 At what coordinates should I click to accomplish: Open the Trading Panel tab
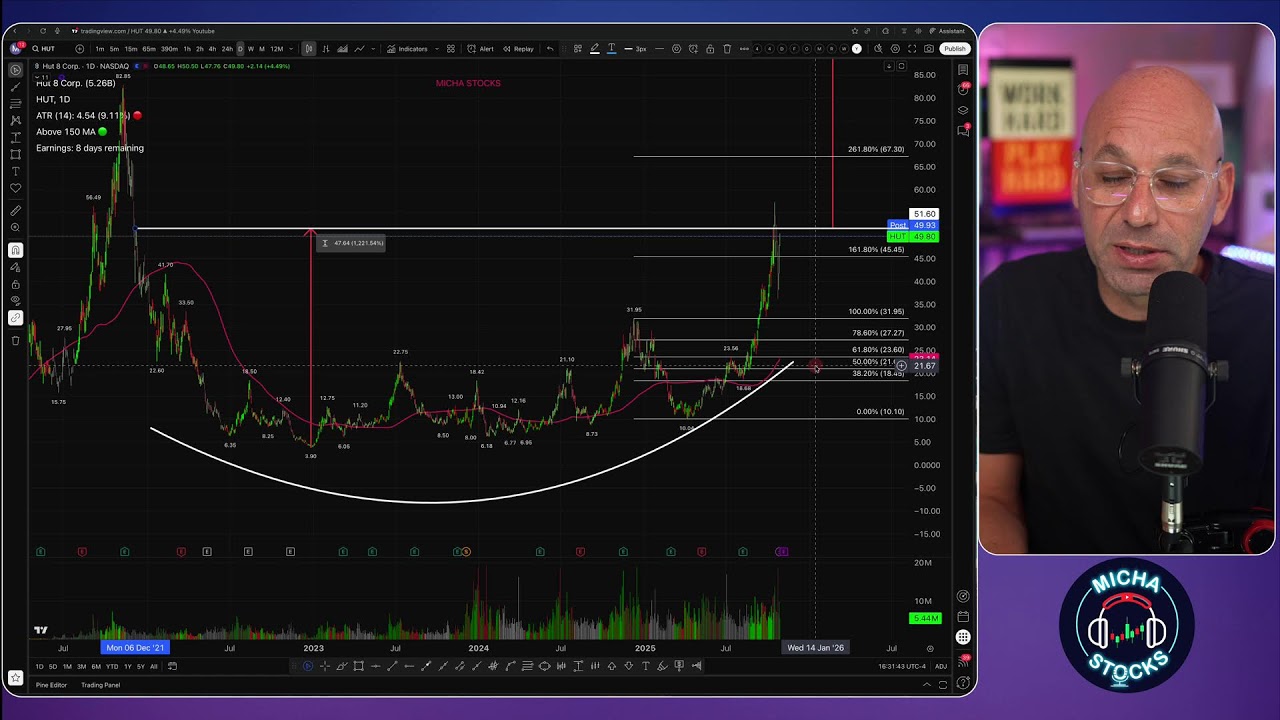[x=100, y=685]
